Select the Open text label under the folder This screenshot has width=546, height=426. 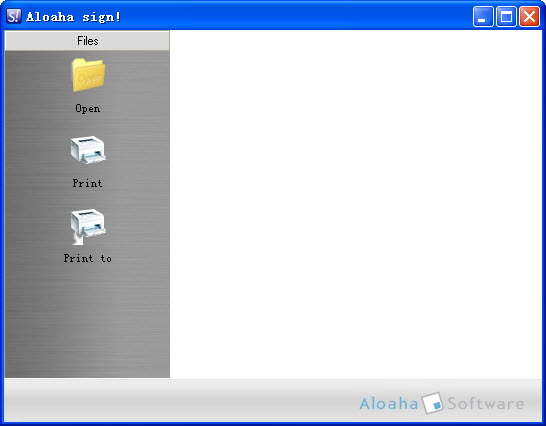(88, 109)
